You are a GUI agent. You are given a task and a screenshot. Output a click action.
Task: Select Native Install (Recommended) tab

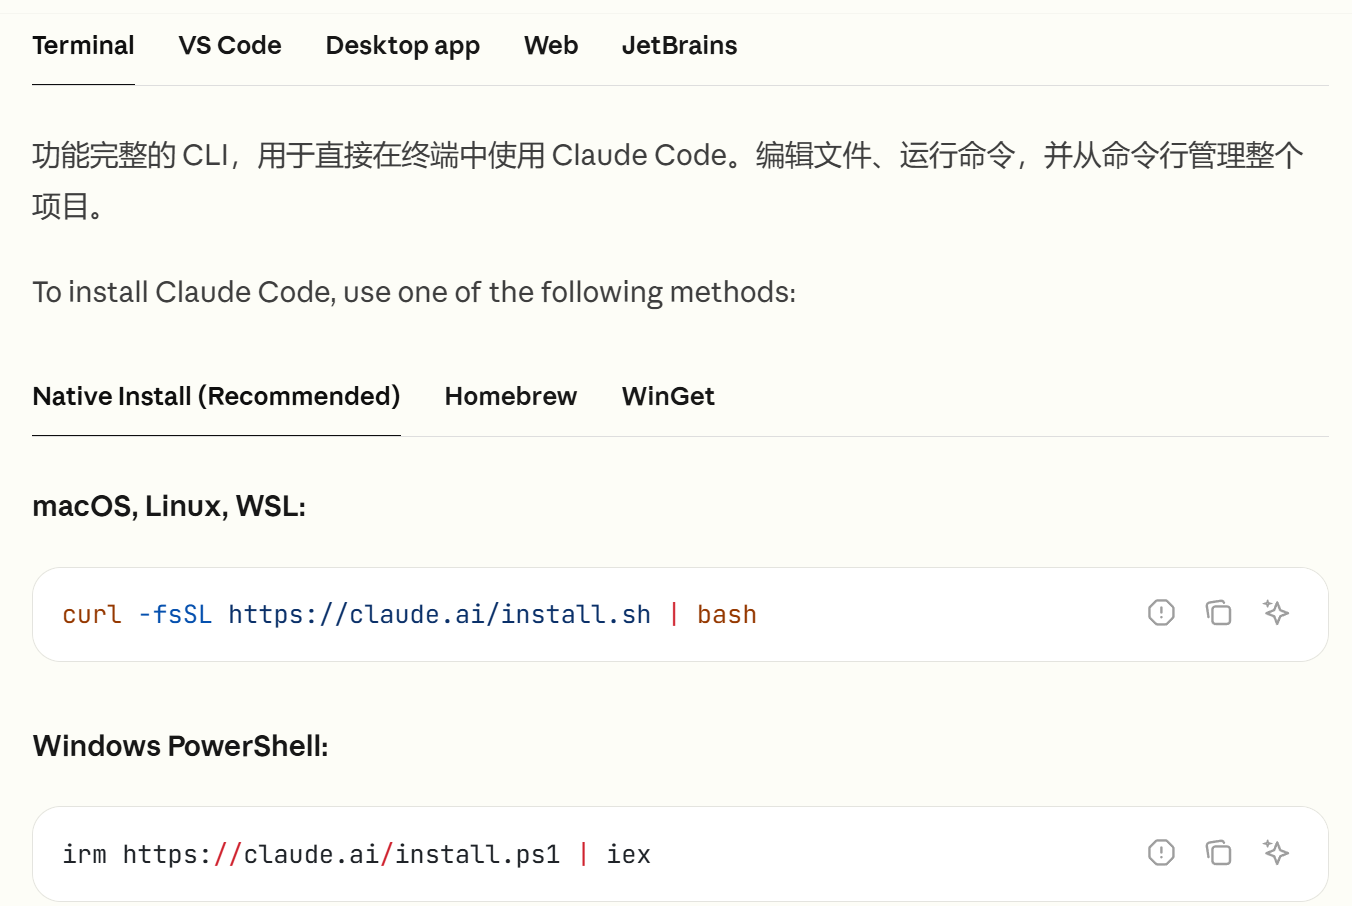tap(216, 397)
